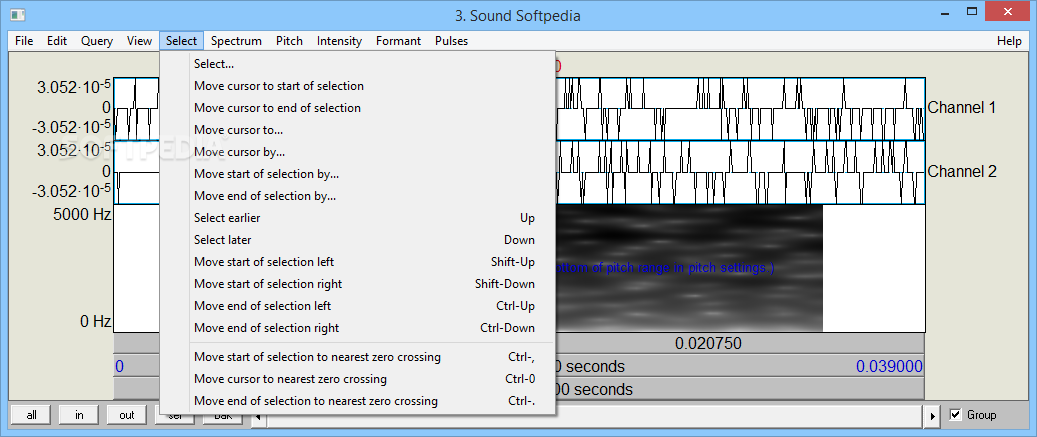The image size is (1037, 437).
Task: Choose the 'Select...' menu command
Action: 357,64
